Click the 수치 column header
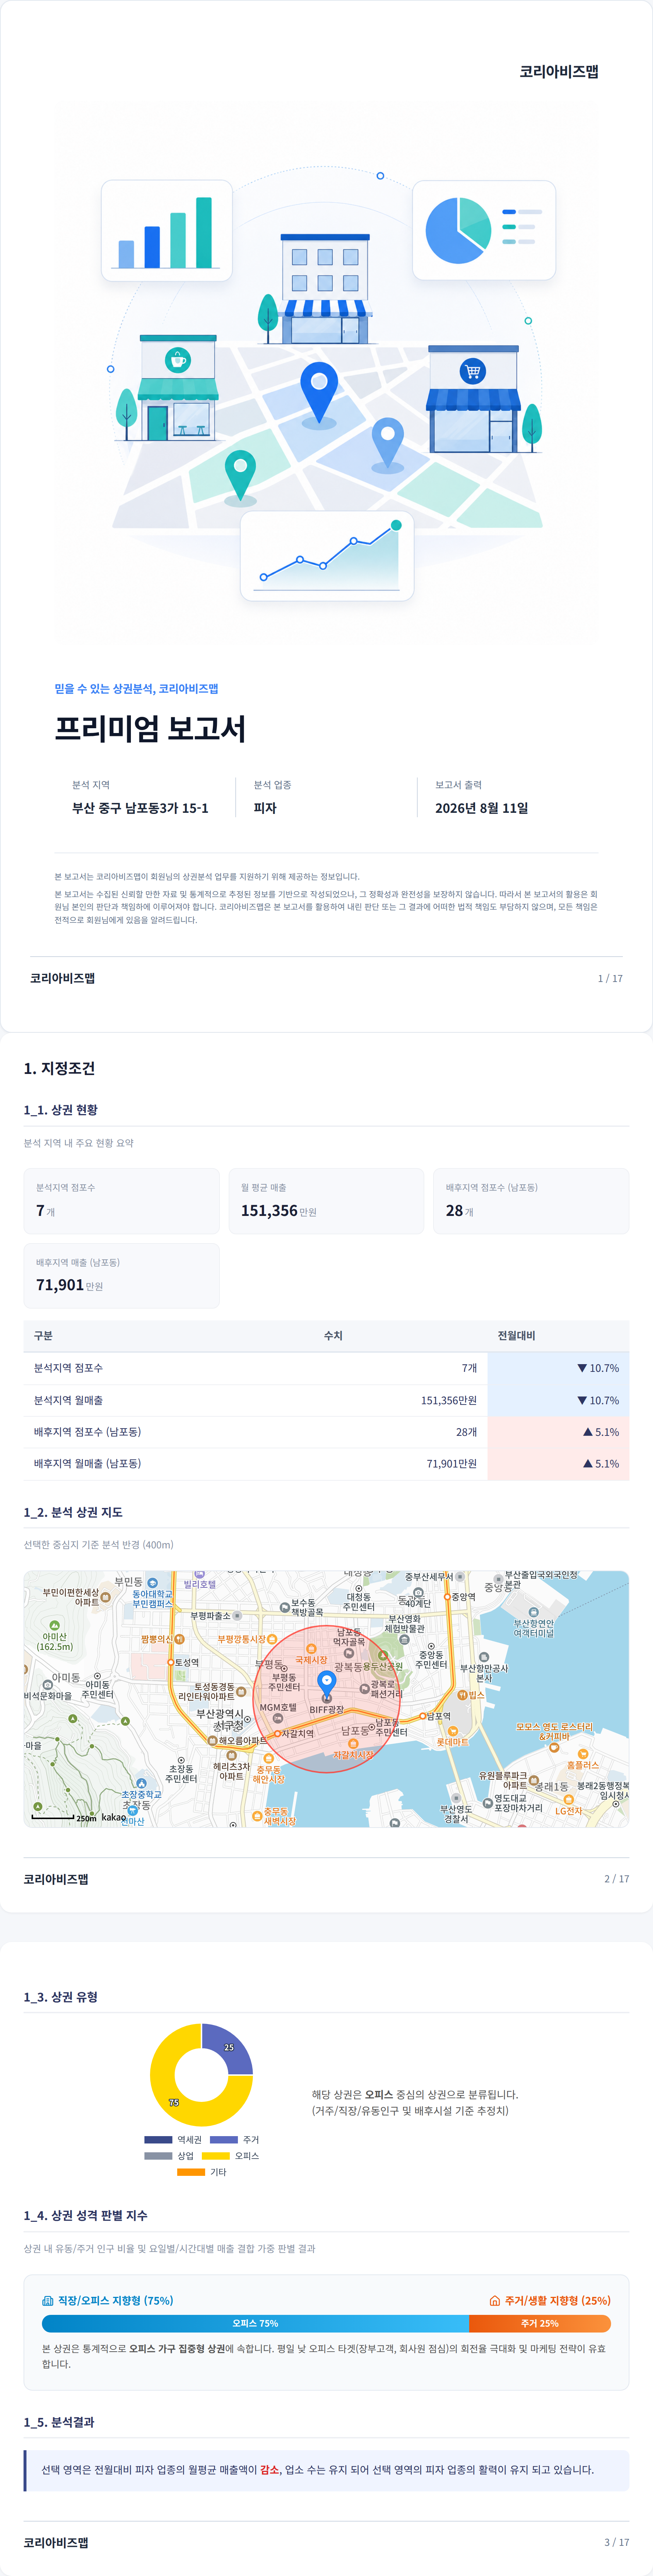Viewport: 653px width, 2576px height. (x=333, y=1336)
